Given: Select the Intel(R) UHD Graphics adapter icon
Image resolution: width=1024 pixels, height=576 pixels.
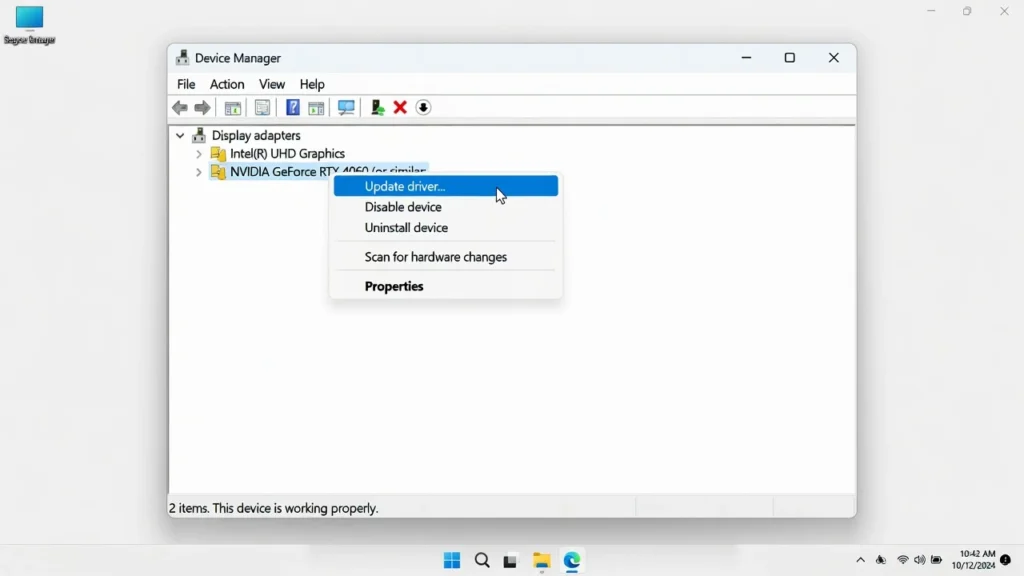Looking at the screenshot, I should pos(218,153).
